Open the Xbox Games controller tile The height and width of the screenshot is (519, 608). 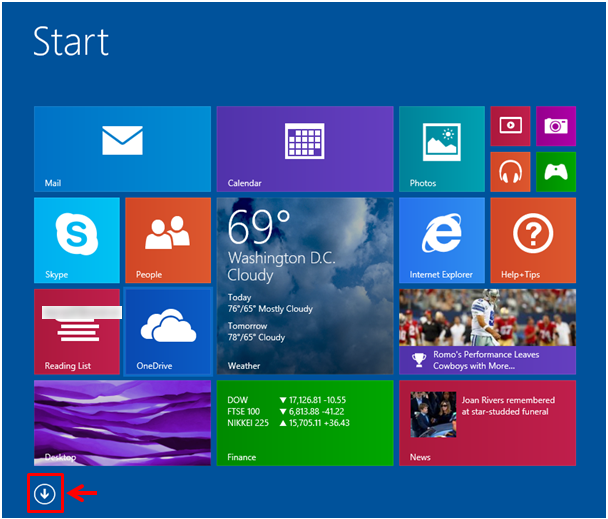click(556, 172)
